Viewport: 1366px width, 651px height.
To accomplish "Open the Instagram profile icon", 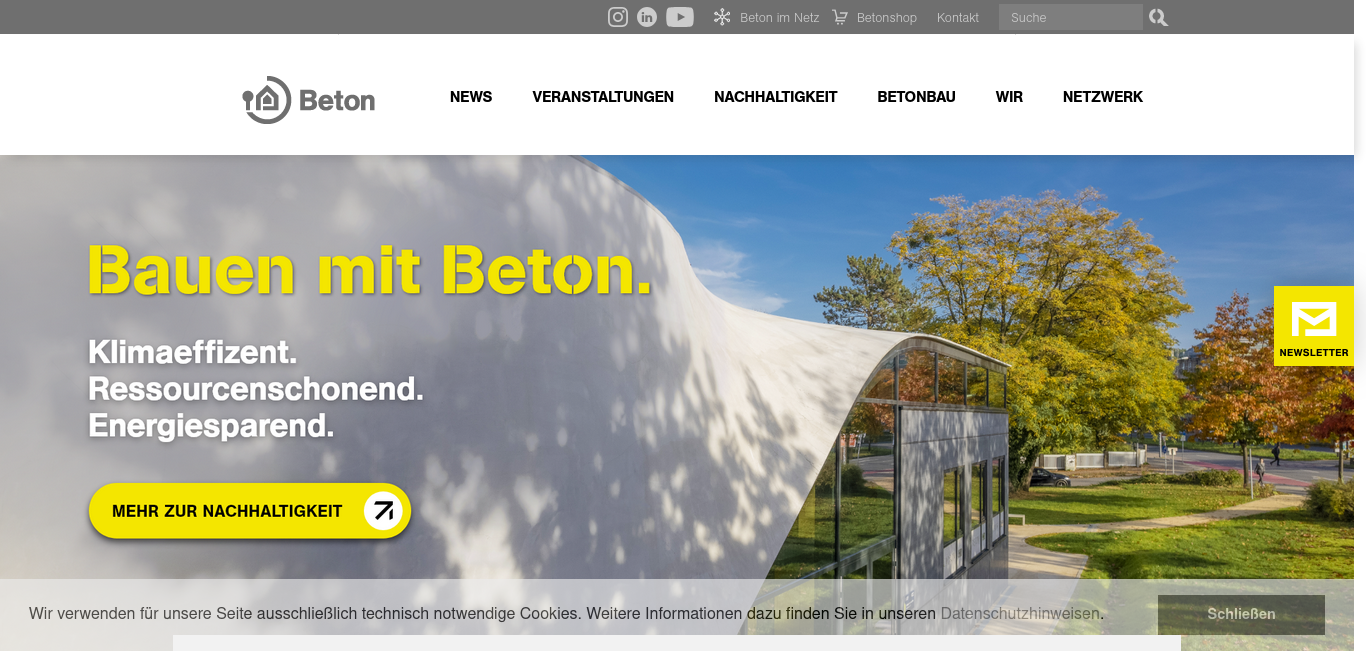I will [x=618, y=17].
